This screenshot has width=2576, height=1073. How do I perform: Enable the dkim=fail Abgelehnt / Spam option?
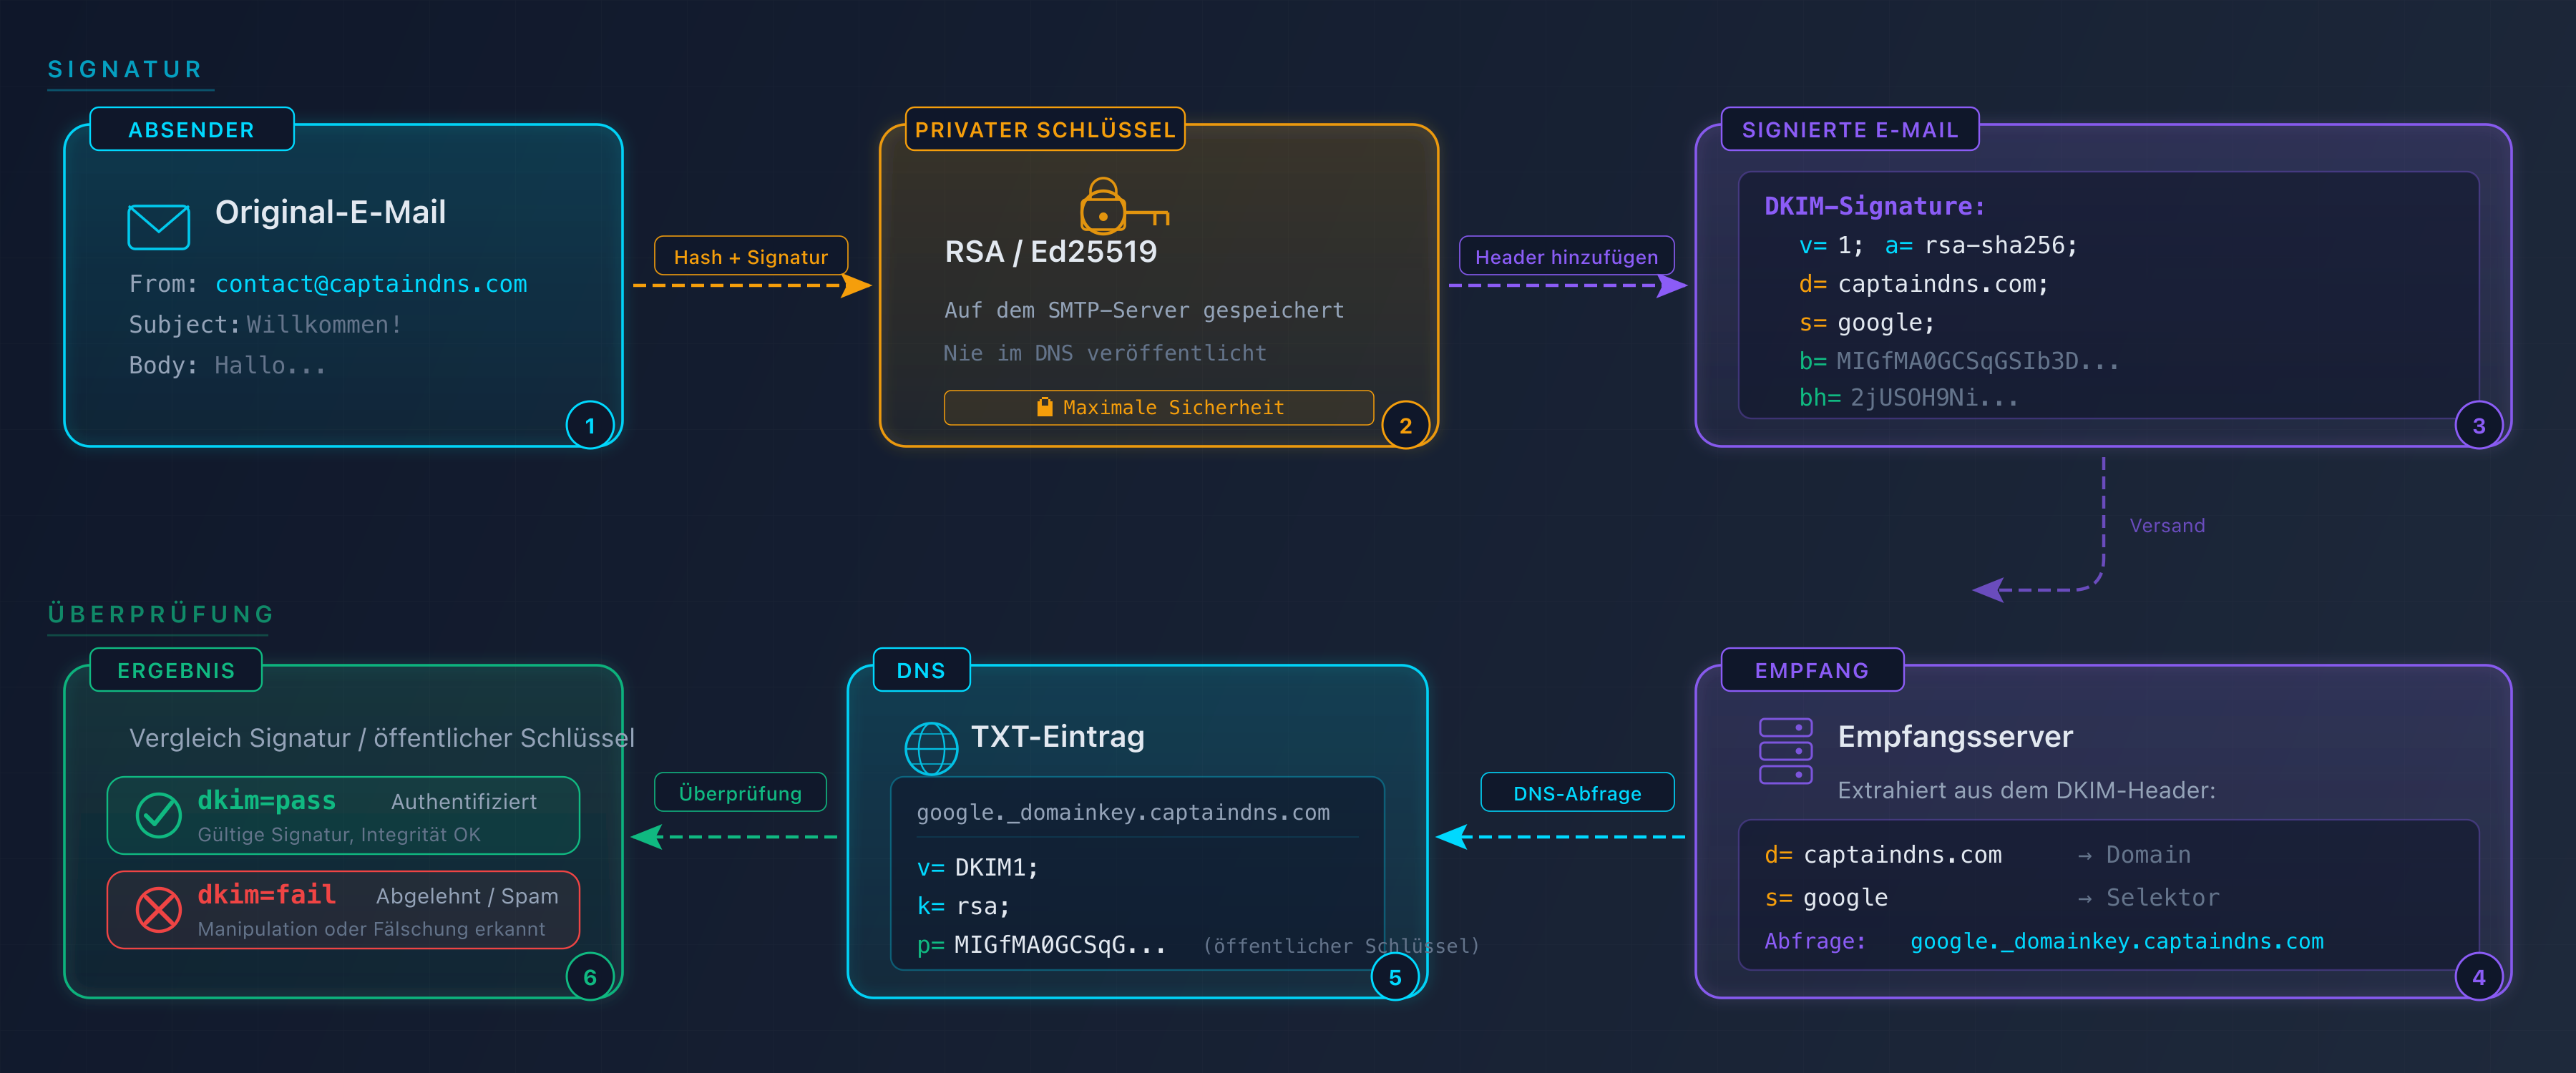click(343, 909)
